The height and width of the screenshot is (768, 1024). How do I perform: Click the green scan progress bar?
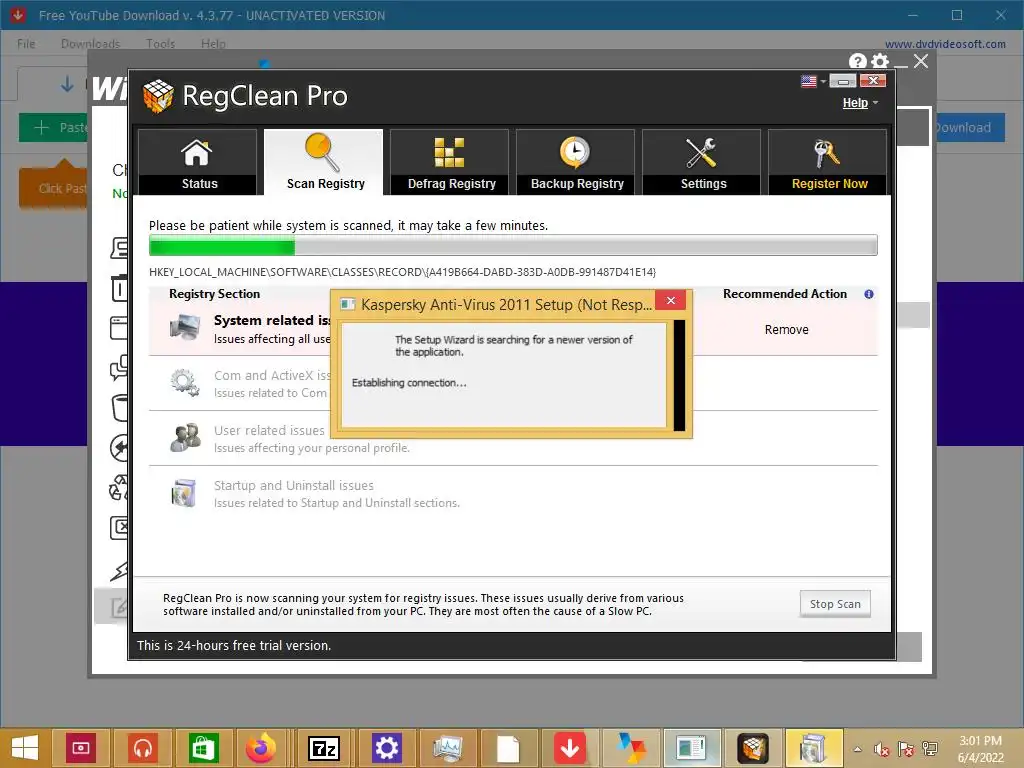pos(221,246)
